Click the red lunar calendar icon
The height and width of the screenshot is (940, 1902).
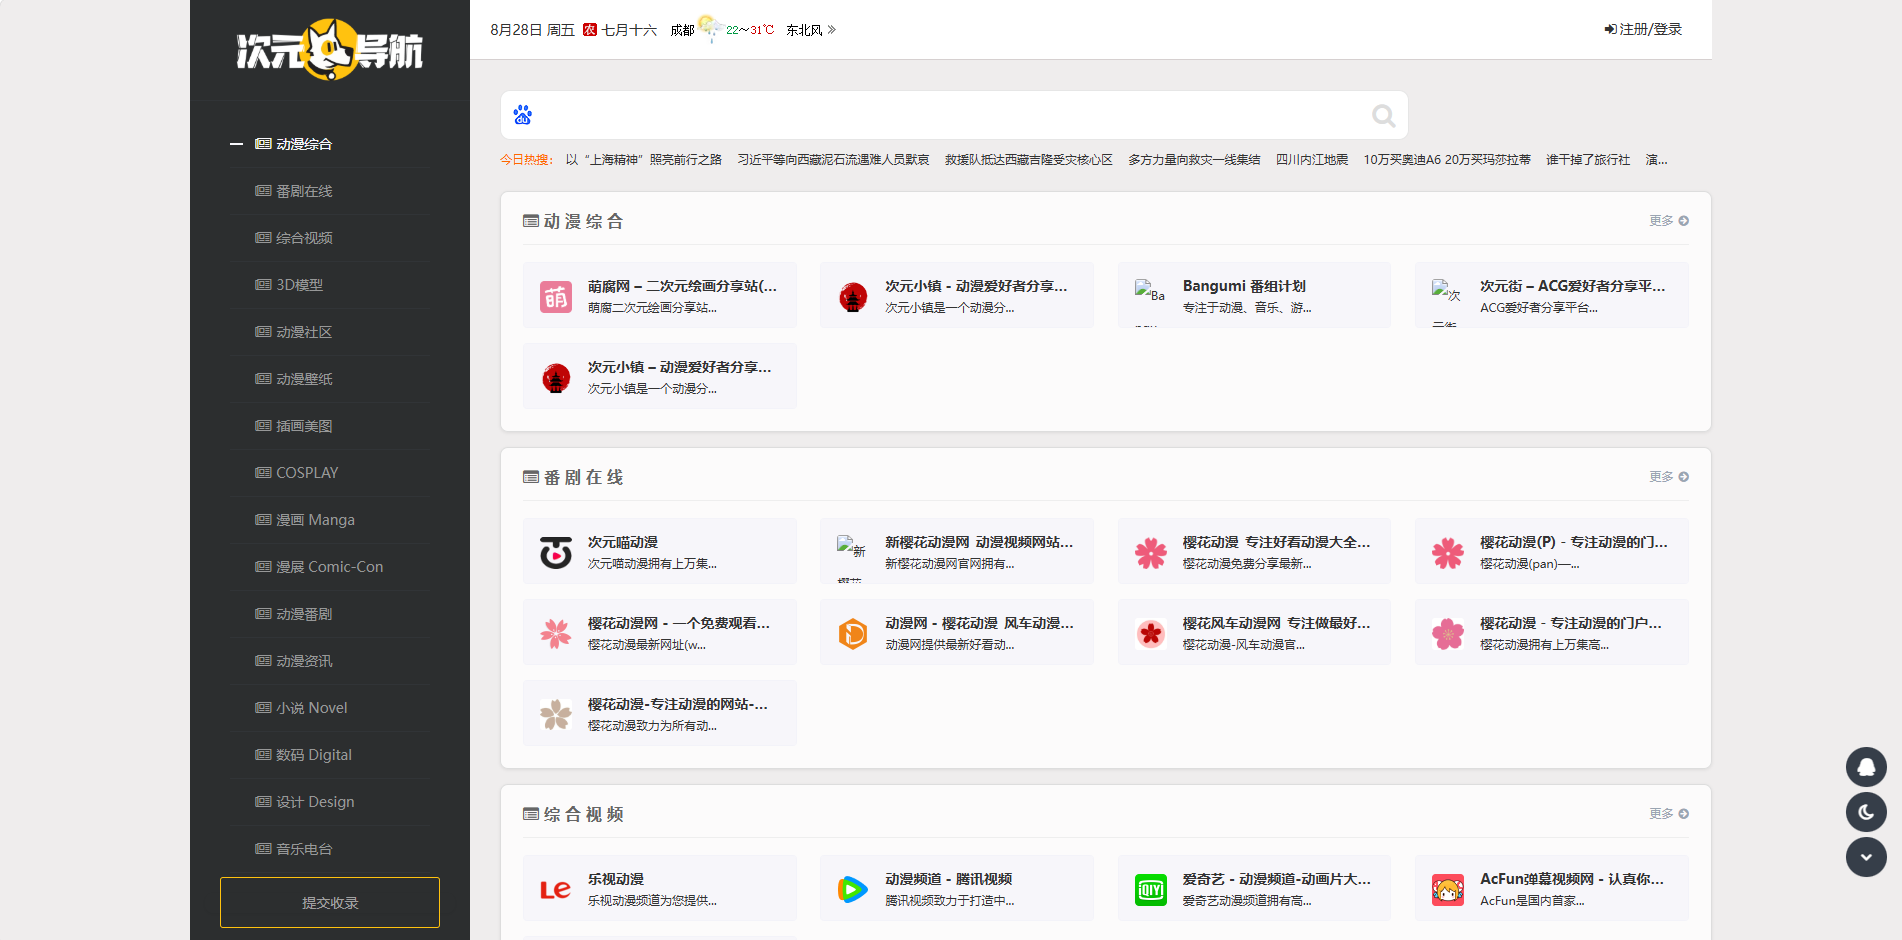point(590,30)
